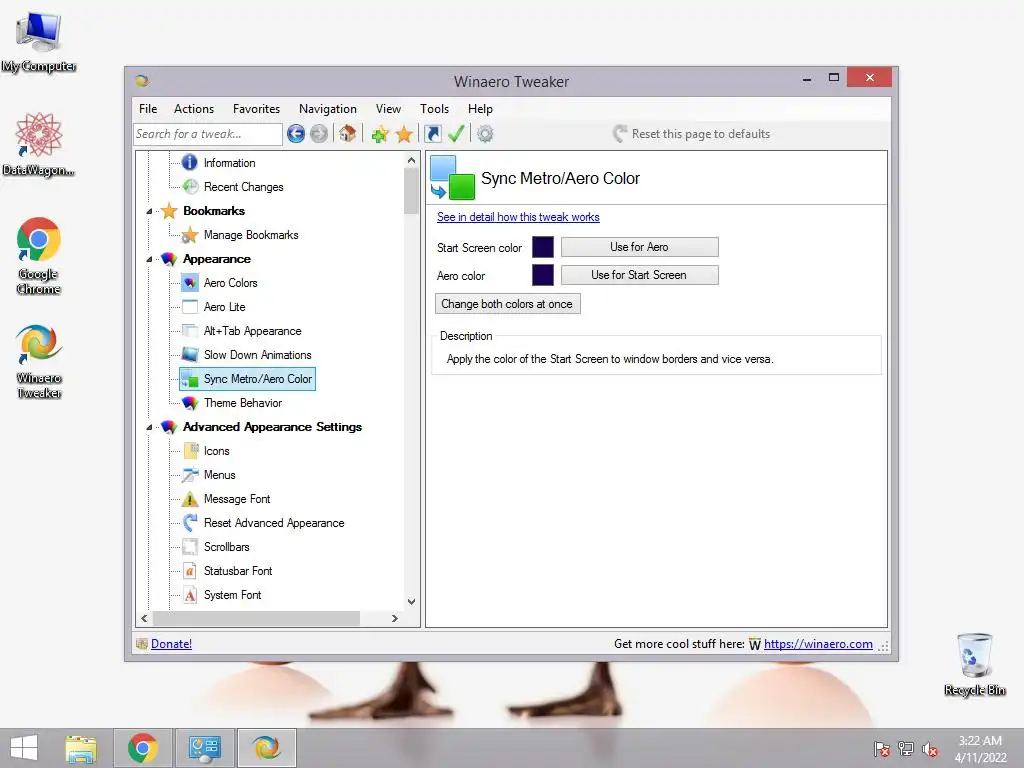Open See in detail how this tweak works link
Image resolution: width=1024 pixels, height=768 pixels.
tap(518, 217)
